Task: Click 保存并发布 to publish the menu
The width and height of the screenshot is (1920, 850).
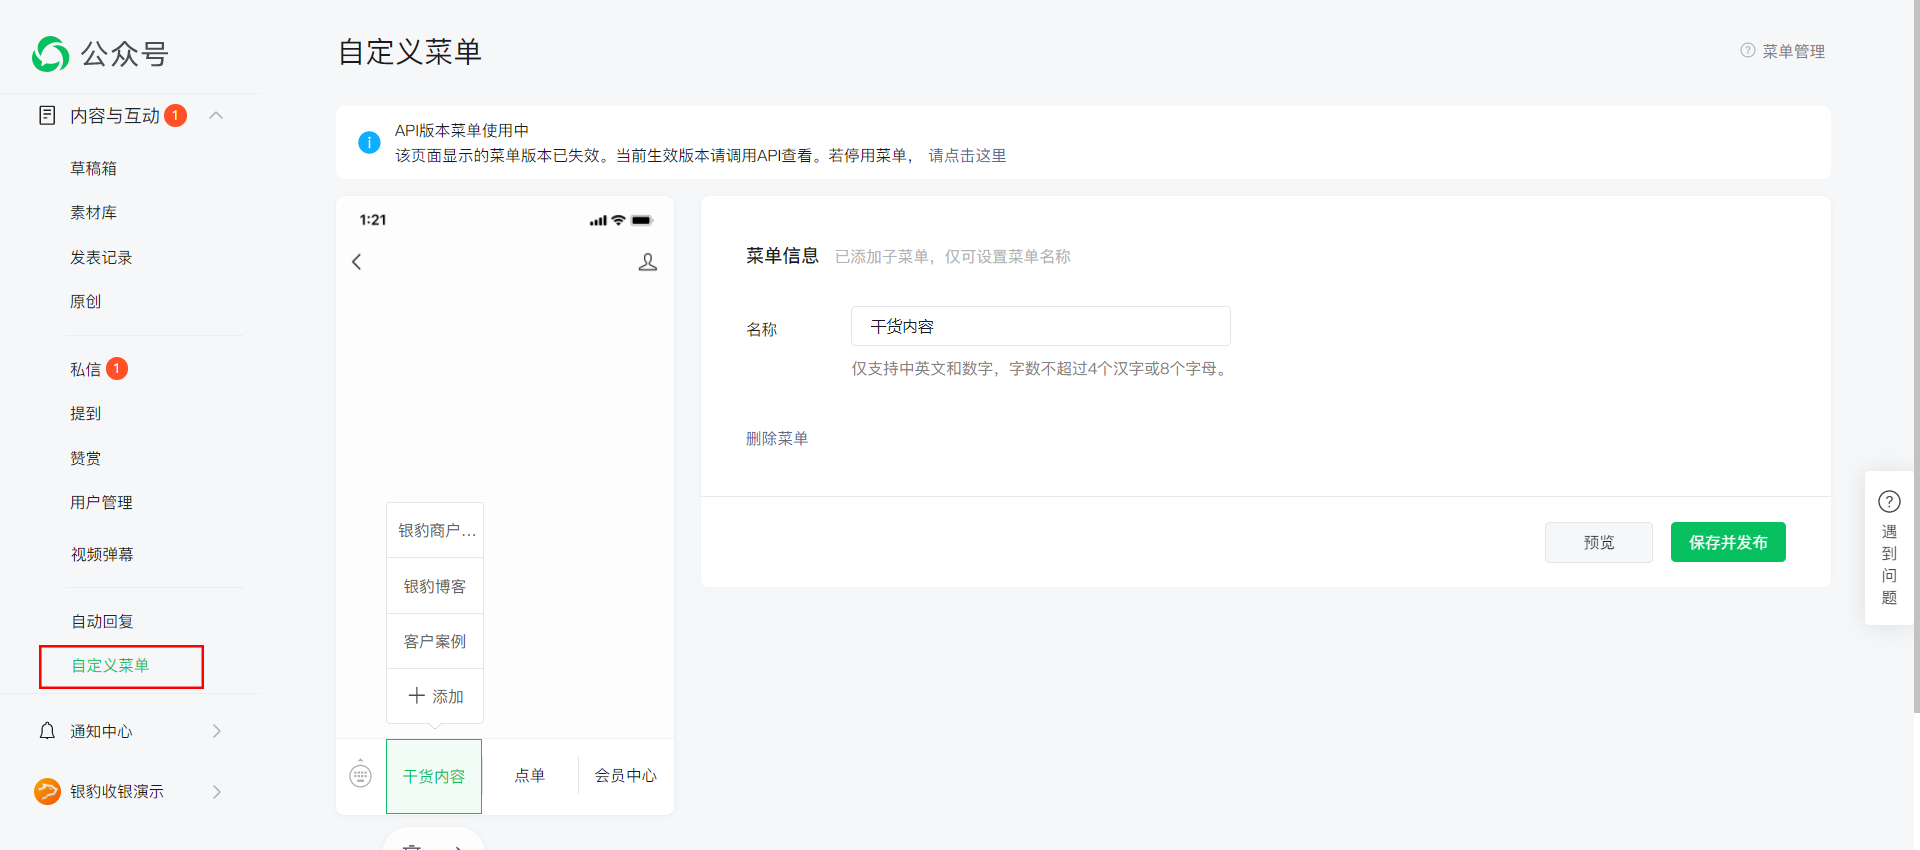Action: click(x=1728, y=542)
